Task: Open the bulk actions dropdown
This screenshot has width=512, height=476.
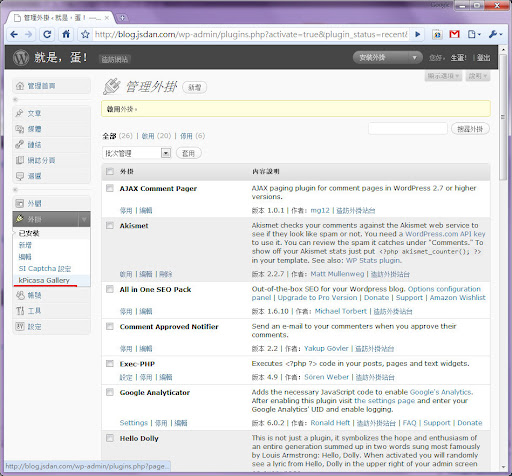Action: 137,153
